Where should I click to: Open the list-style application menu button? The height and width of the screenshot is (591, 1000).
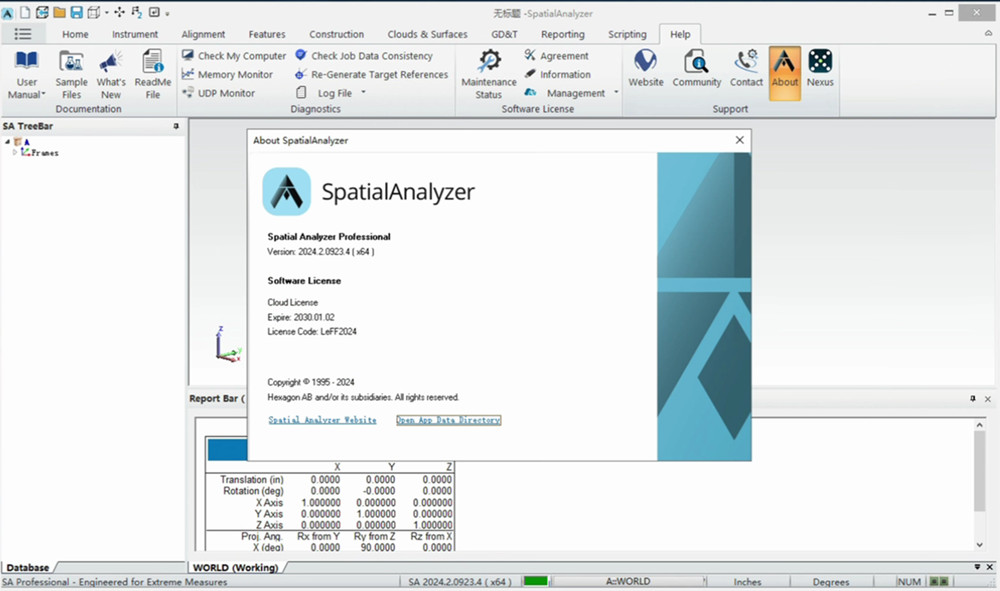pos(23,34)
